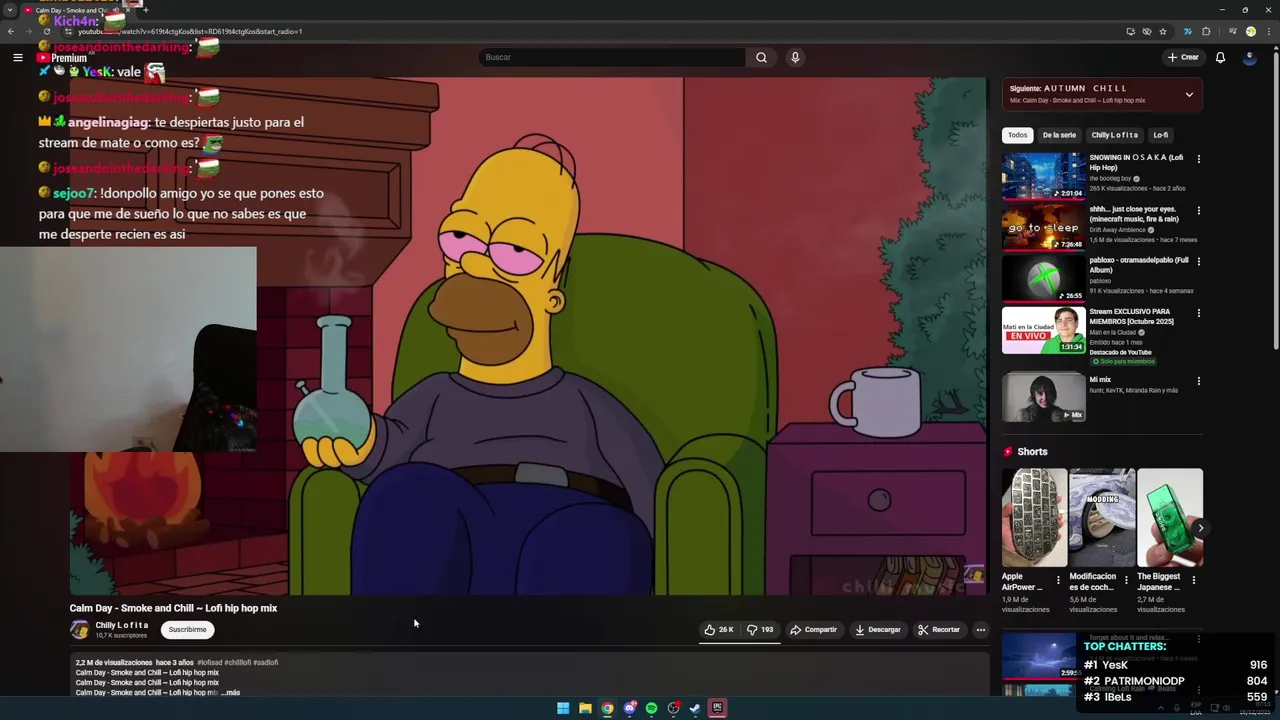The image size is (1280, 720).
Task: Open options for Modificación es de coche short
Action: pyautogui.click(x=1126, y=580)
